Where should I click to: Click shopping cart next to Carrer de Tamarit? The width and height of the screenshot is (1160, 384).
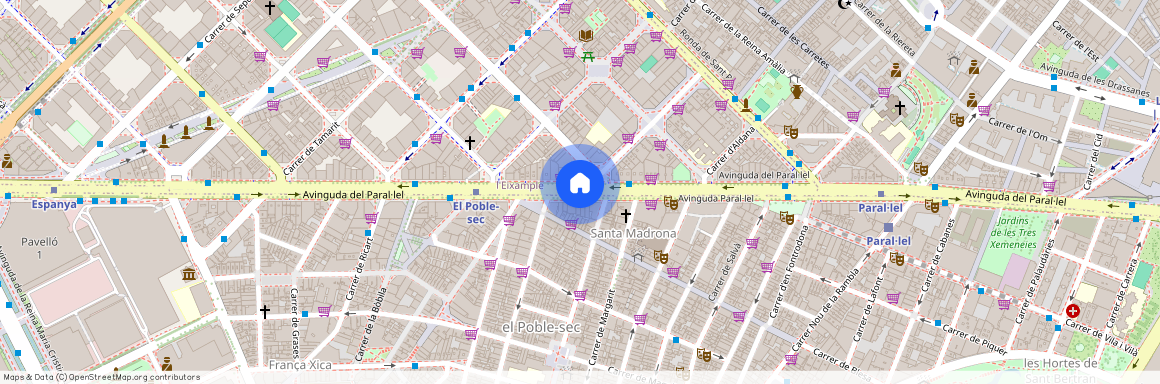345,143
